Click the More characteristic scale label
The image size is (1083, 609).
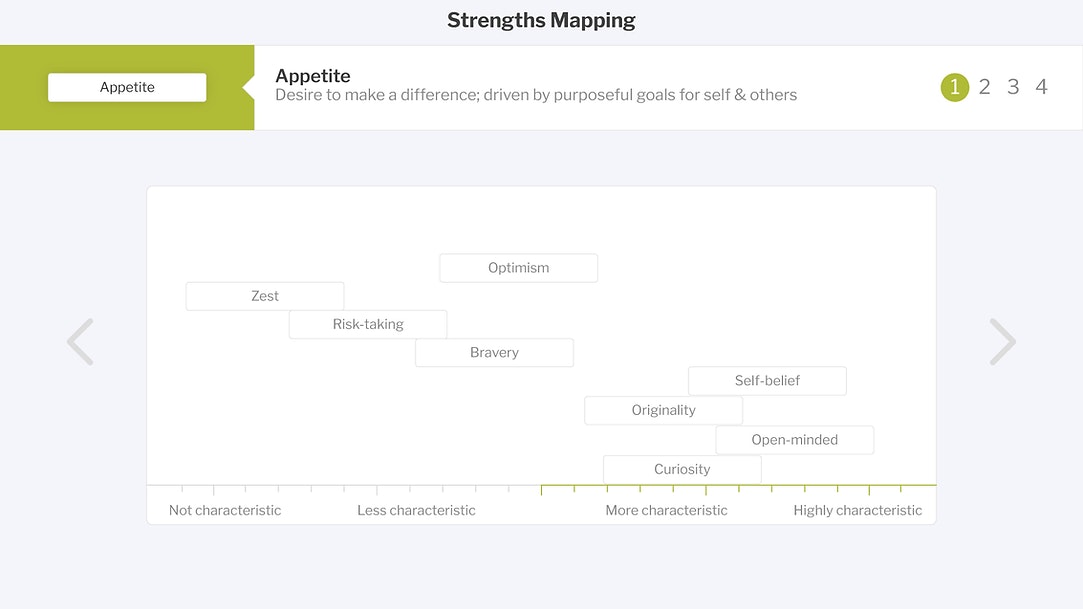(x=666, y=510)
